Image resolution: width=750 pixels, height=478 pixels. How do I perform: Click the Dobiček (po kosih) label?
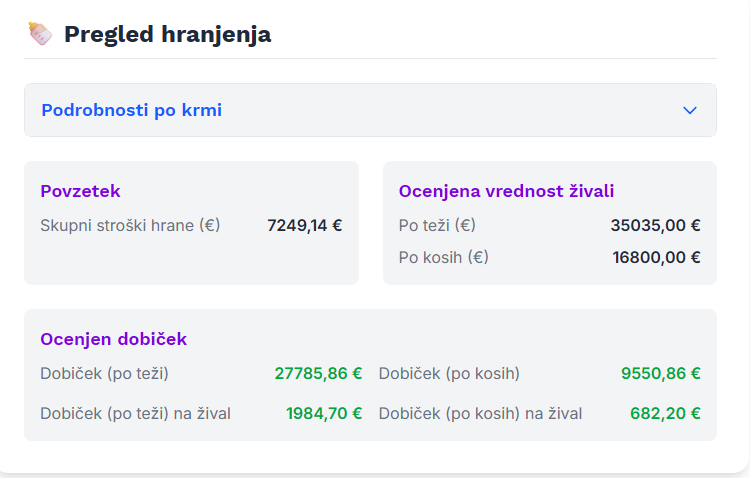click(449, 374)
